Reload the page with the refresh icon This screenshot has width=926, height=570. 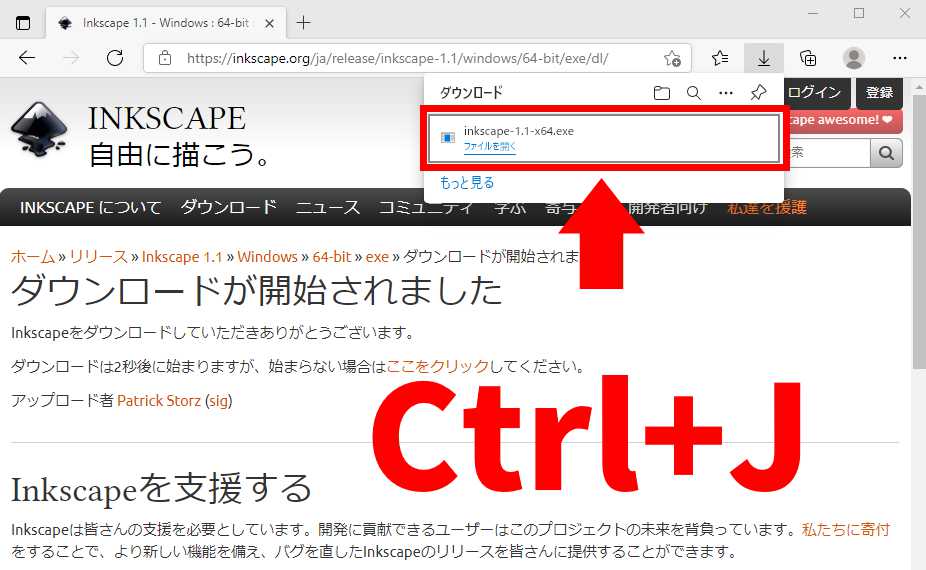(115, 58)
